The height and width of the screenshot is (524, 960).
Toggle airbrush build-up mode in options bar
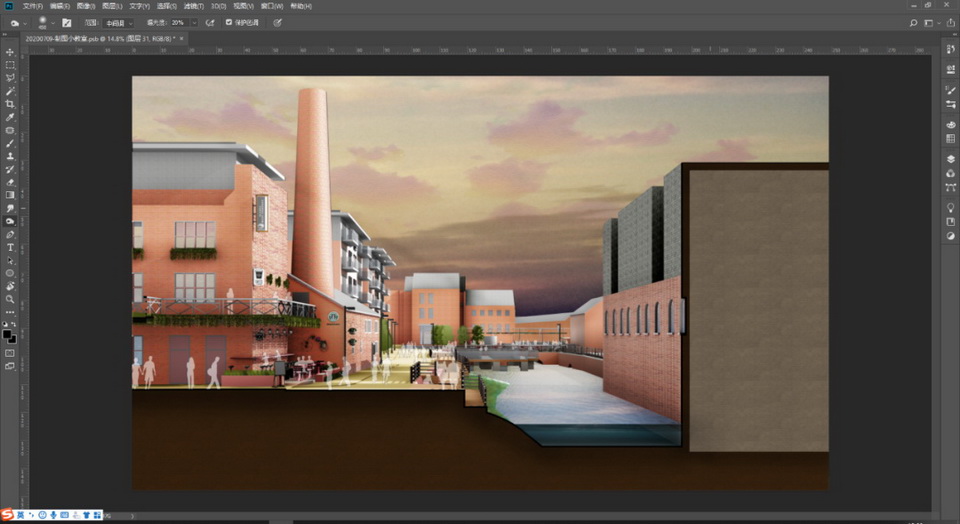tap(210, 21)
